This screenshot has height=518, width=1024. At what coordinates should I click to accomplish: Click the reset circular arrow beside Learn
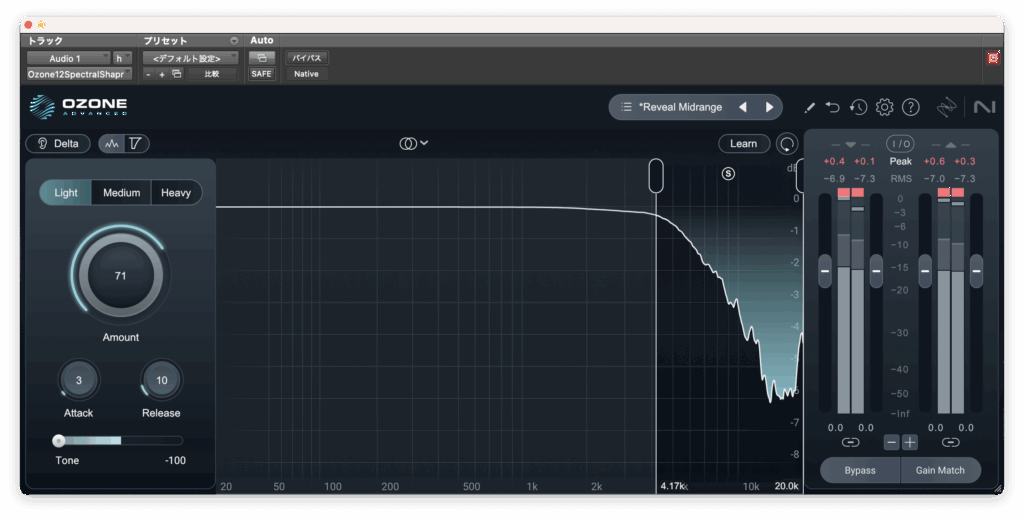click(x=787, y=144)
